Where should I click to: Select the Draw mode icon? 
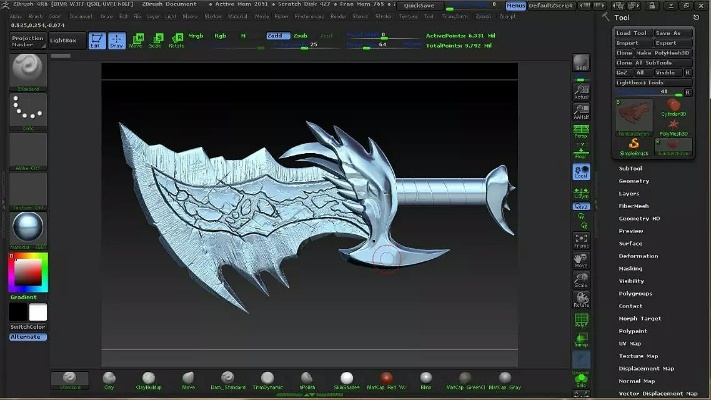coord(118,41)
